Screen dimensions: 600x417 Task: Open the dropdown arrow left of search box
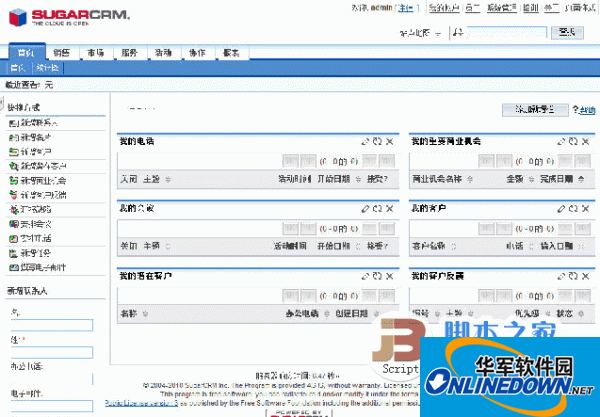coord(438,34)
